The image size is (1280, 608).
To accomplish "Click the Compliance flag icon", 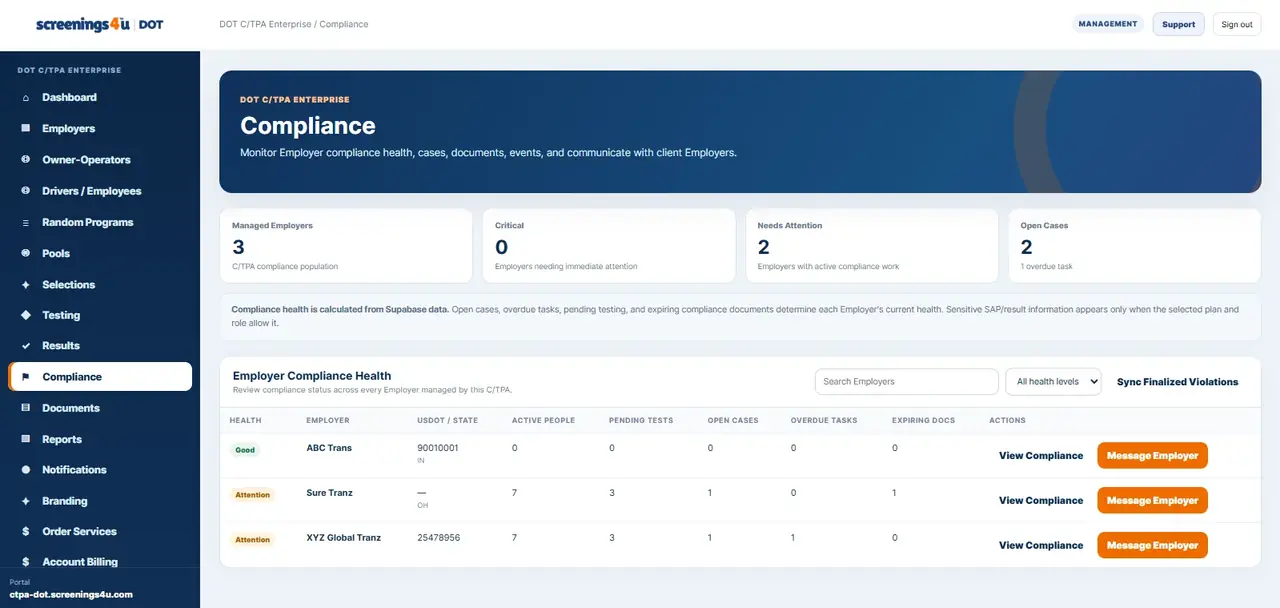I will coord(25,377).
